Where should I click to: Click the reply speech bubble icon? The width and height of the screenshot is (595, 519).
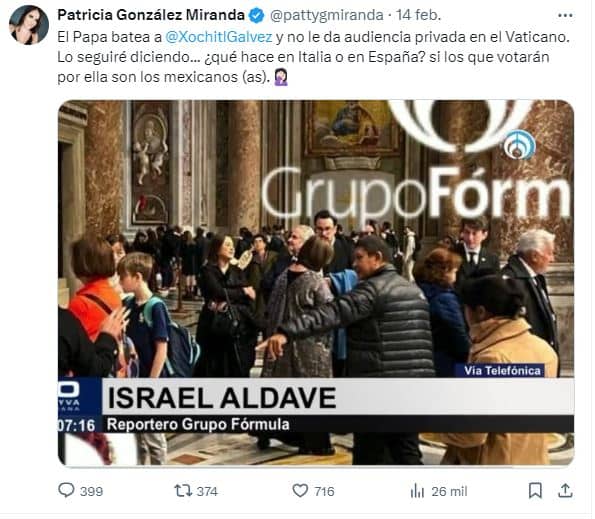pyautogui.click(x=66, y=490)
